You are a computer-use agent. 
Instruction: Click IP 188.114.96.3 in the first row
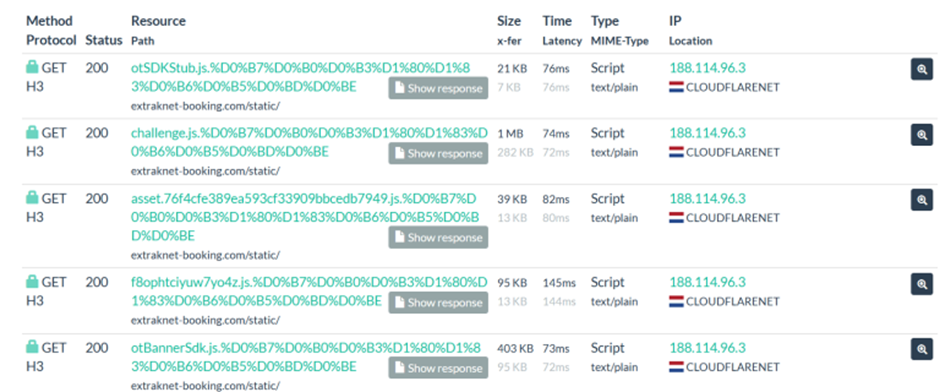[x=707, y=68]
